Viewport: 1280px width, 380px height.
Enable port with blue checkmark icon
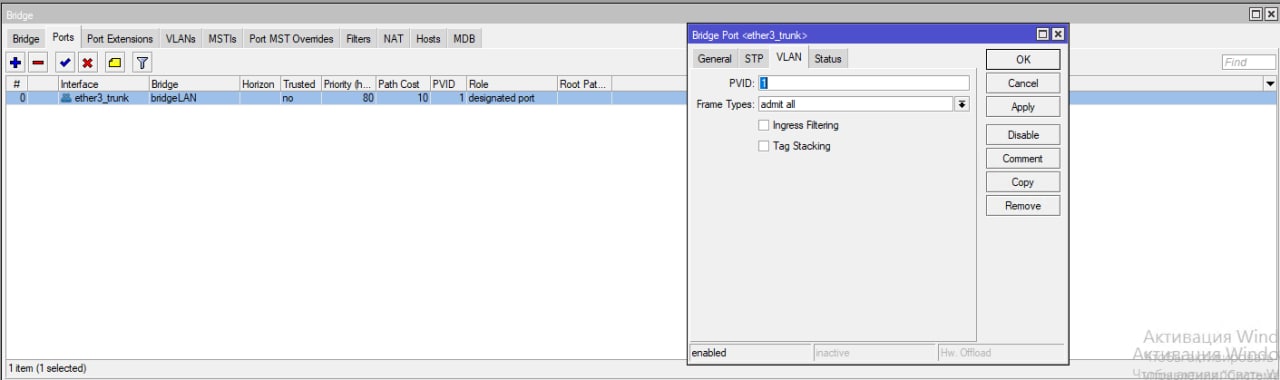pos(65,63)
